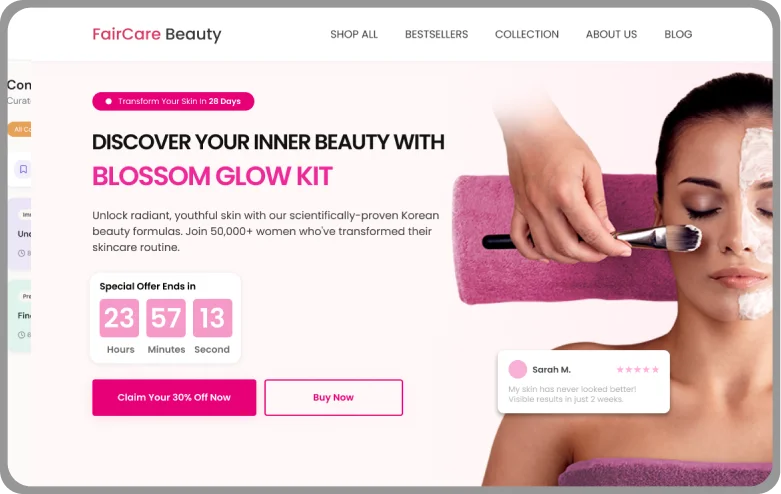The width and height of the screenshot is (781, 494).
Task: Click the bookmark icon on the left panel
Action: tap(23, 169)
